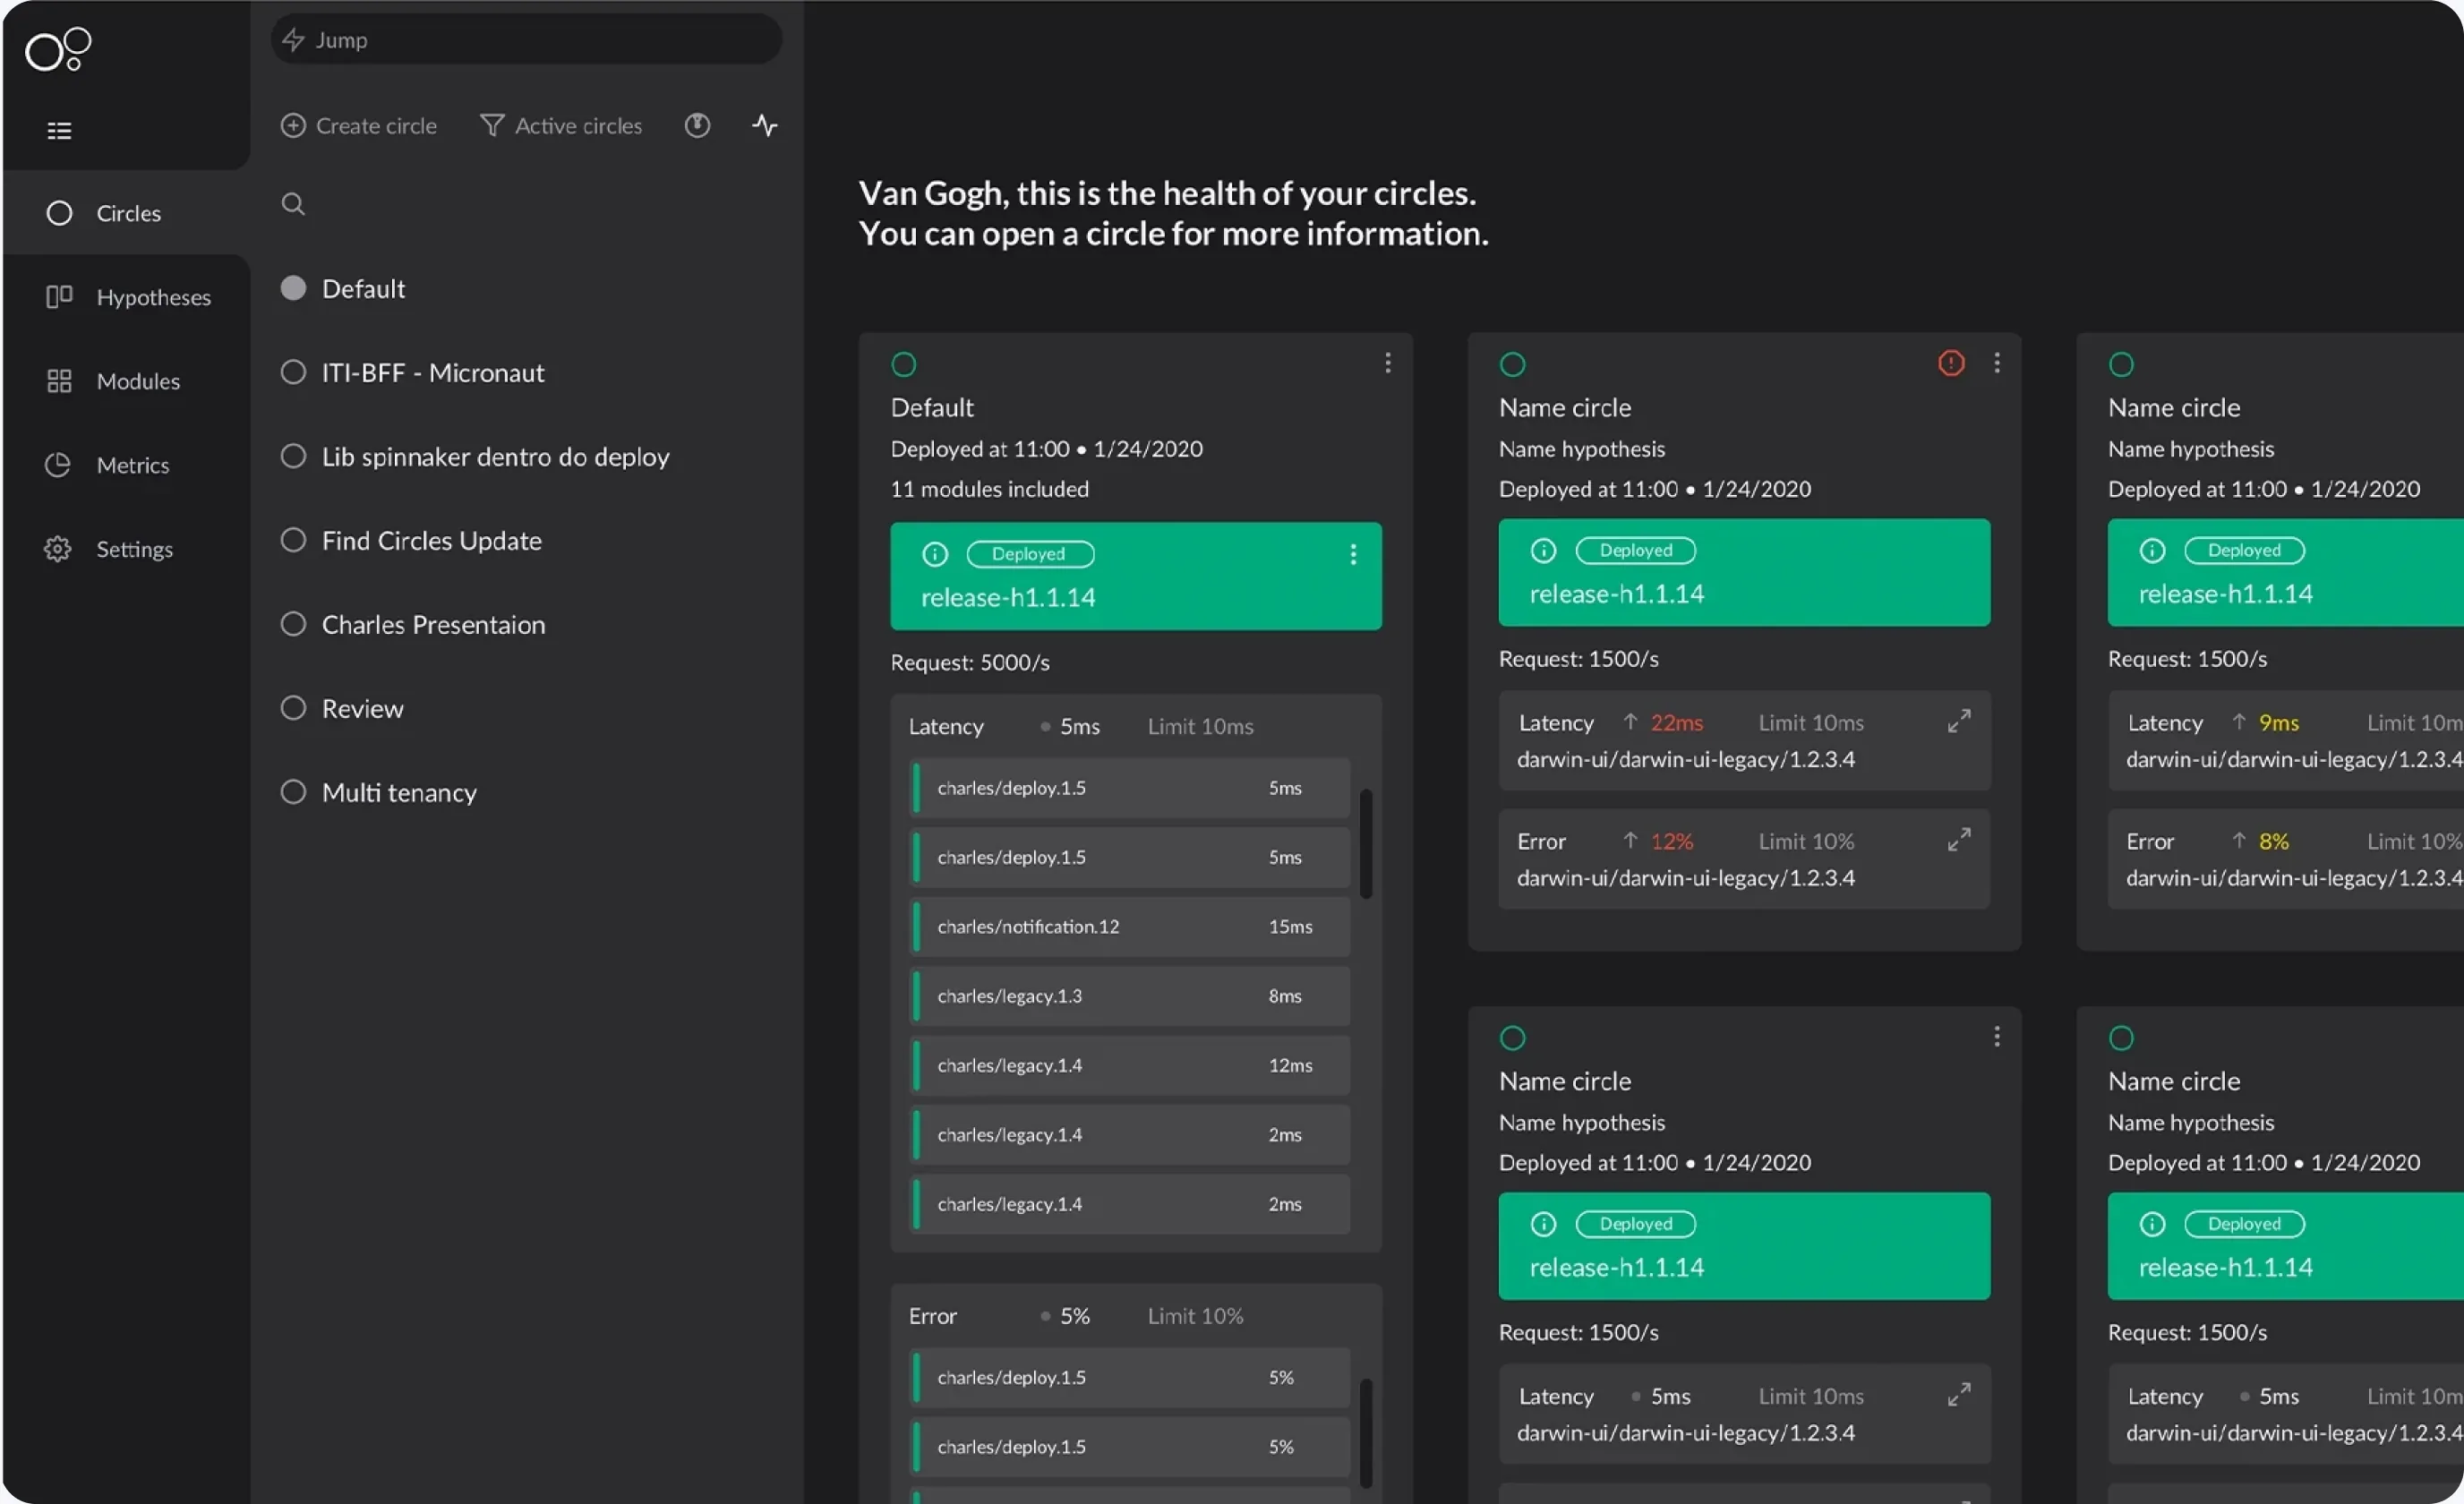Click green status circle on lower middle card
The image size is (2464, 1504).
(x=1513, y=1038)
